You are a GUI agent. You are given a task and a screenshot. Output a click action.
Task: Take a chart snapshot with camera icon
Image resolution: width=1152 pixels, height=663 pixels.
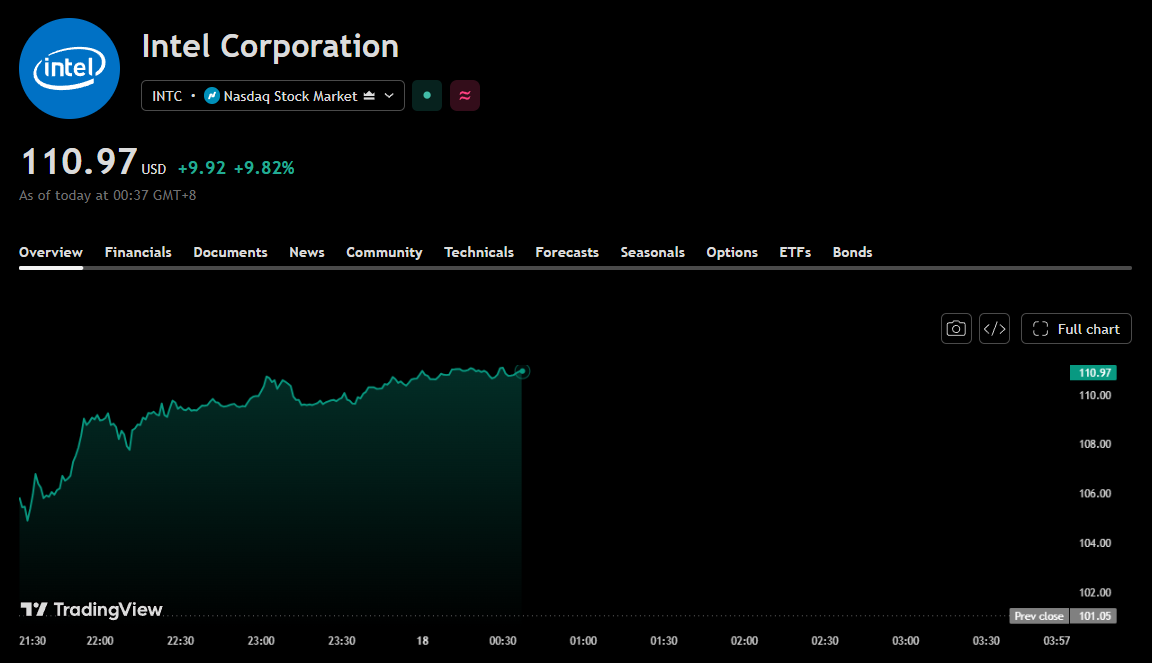click(x=956, y=329)
